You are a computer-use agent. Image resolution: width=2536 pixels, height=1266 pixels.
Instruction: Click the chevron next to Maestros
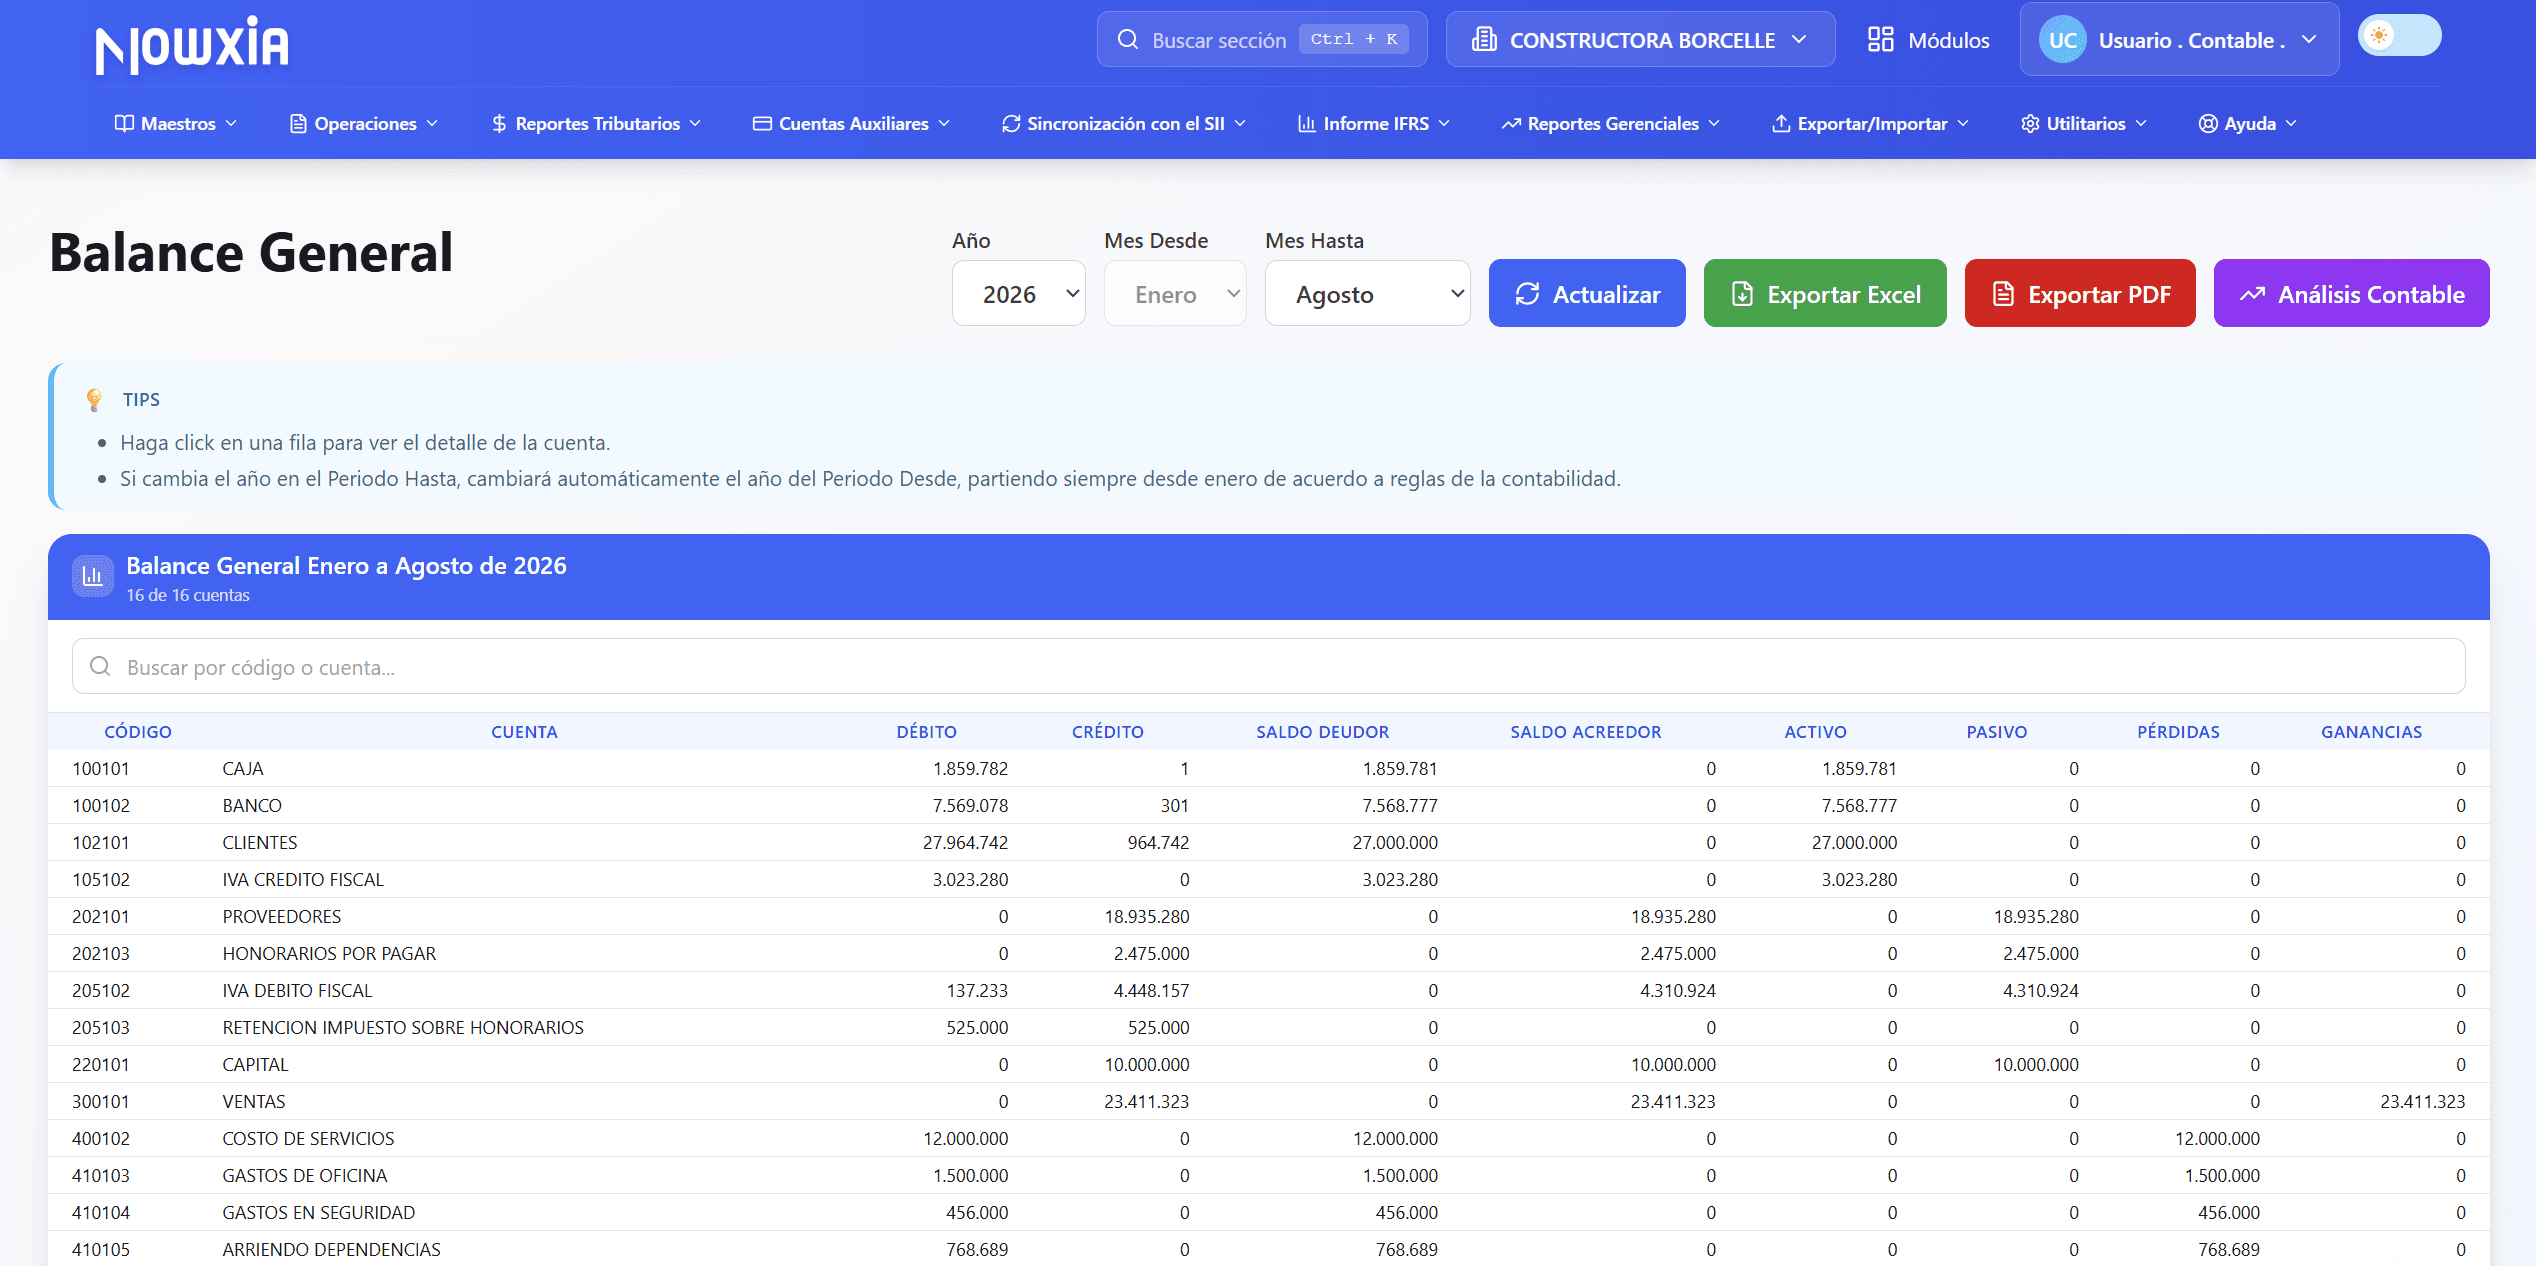coord(231,123)
